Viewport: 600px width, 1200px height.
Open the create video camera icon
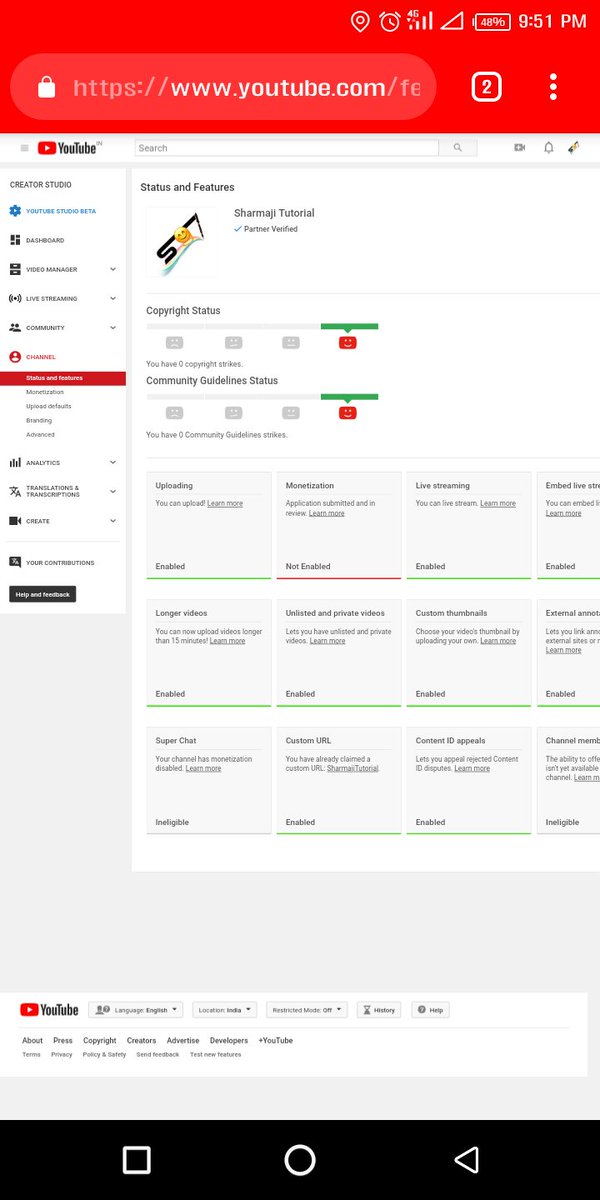tap(520, 148)
